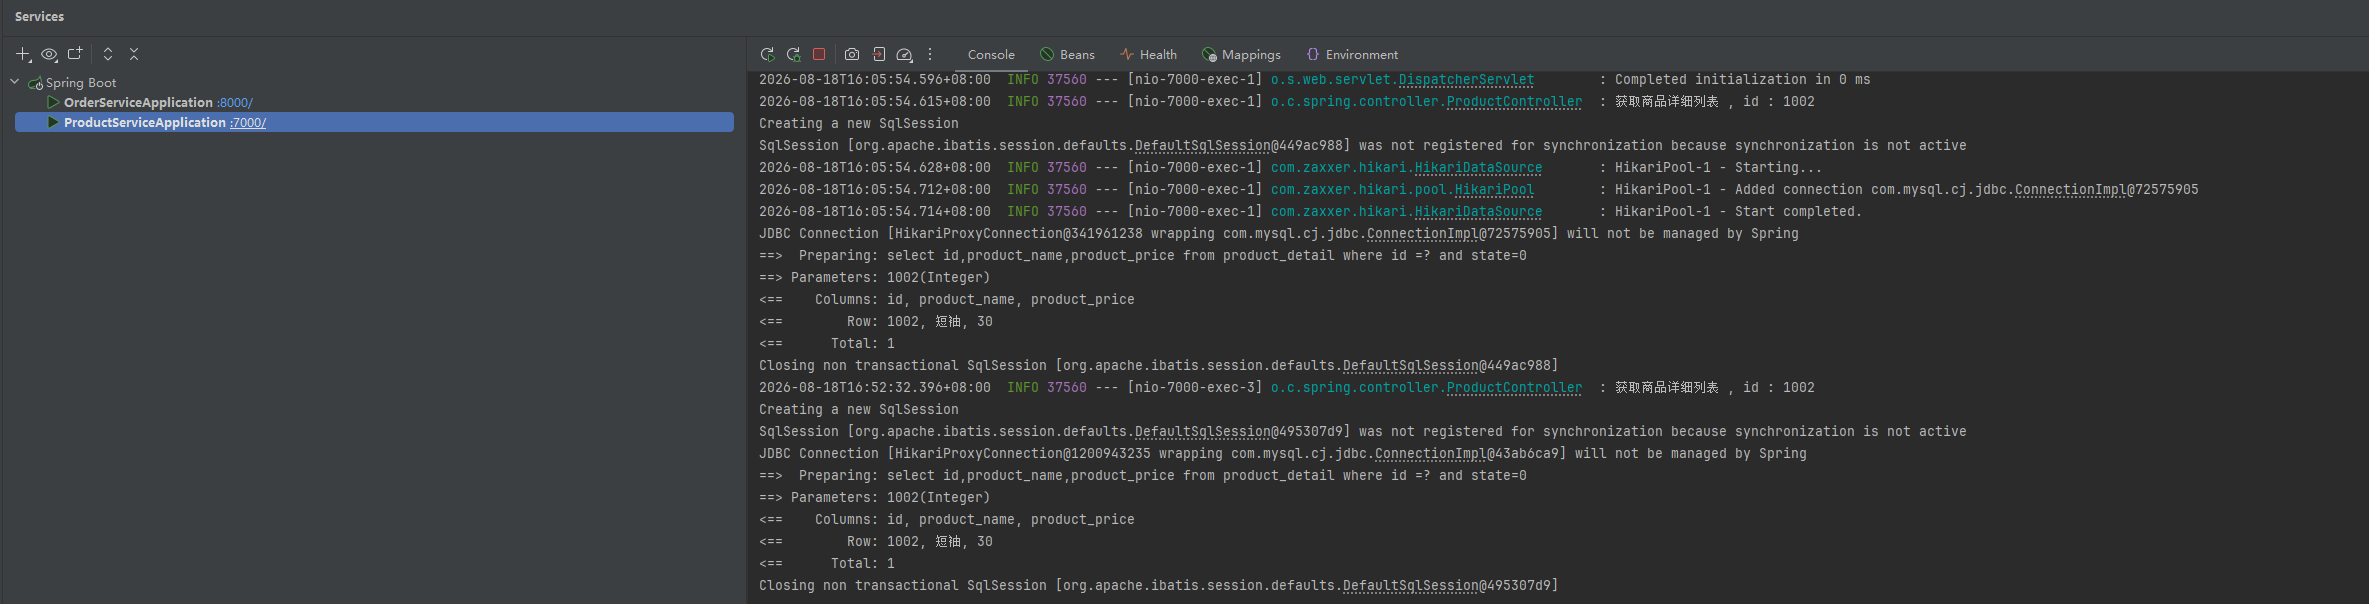Switch to the Environment tab
The height and width of the screenshot is (604, 2369).
coord(1352,55)
